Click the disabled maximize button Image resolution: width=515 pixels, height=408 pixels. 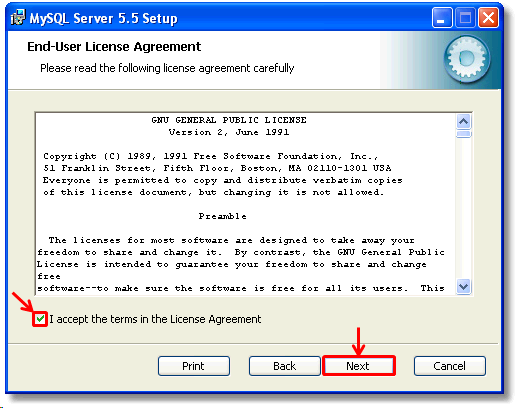pos(465,18)
